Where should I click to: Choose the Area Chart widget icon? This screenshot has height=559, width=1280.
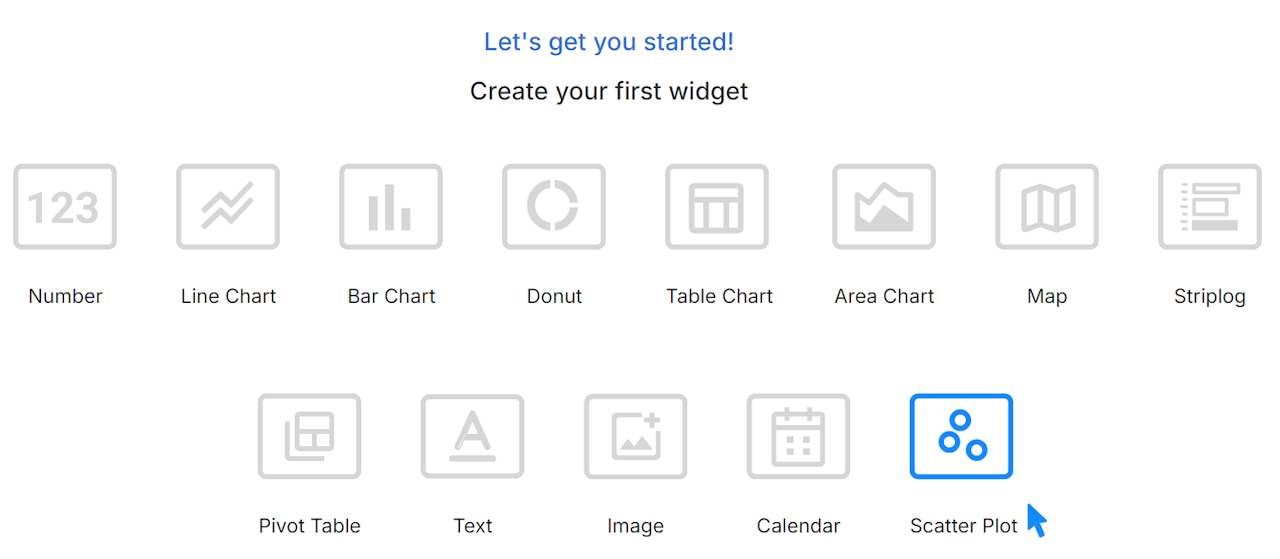pos(884,207)
